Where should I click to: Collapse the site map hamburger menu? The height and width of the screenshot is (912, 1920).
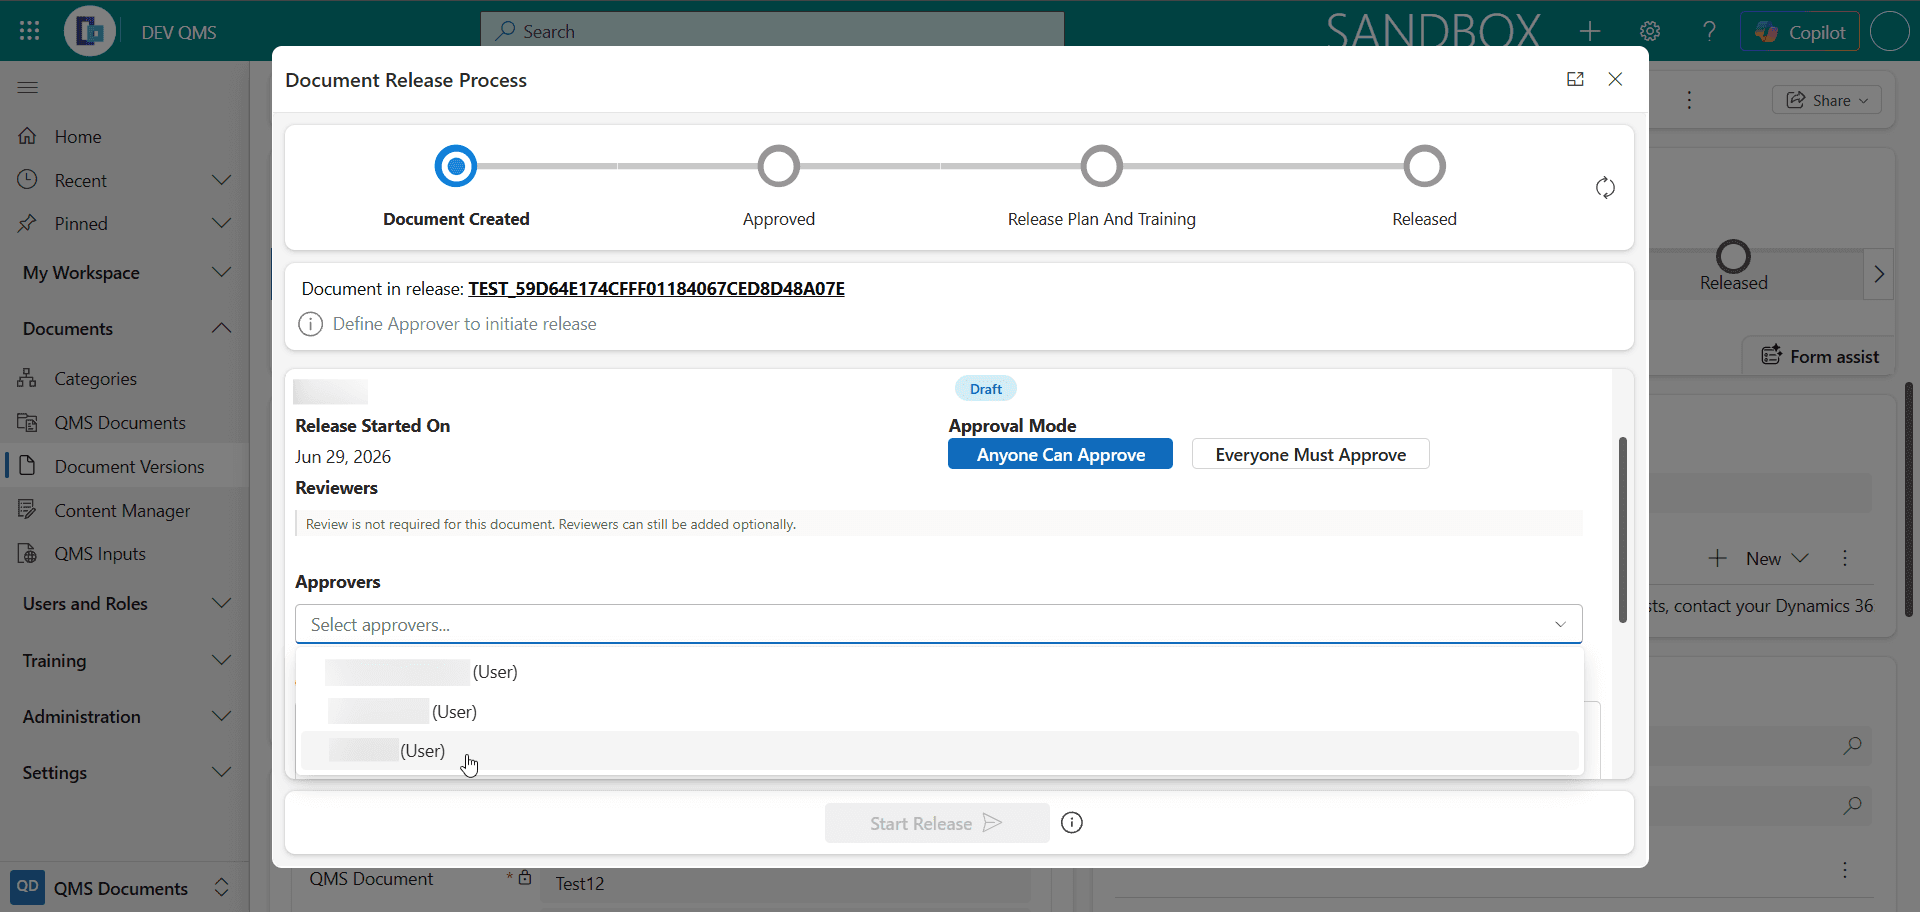28,88
